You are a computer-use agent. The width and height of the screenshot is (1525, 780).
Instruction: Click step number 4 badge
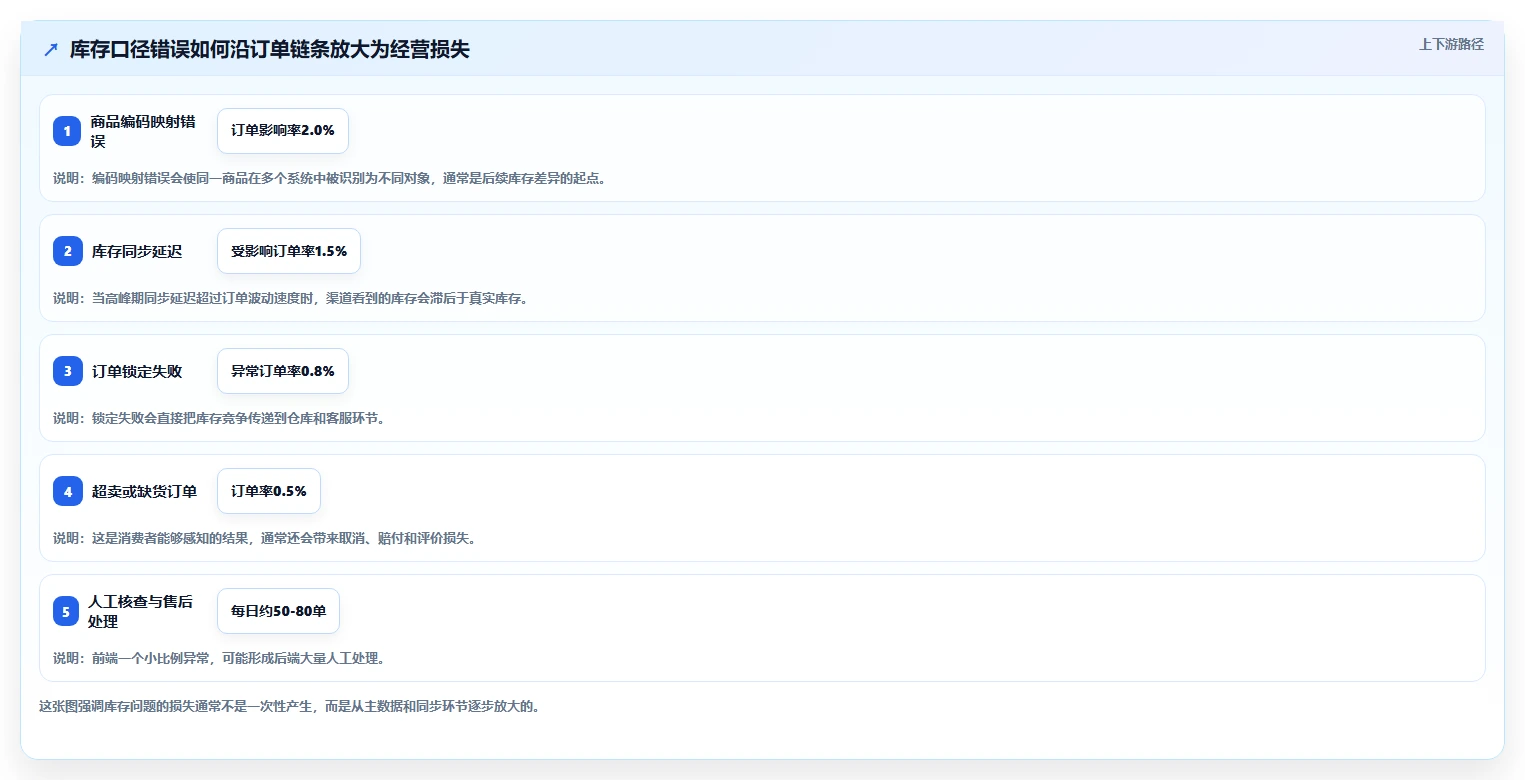67,491
